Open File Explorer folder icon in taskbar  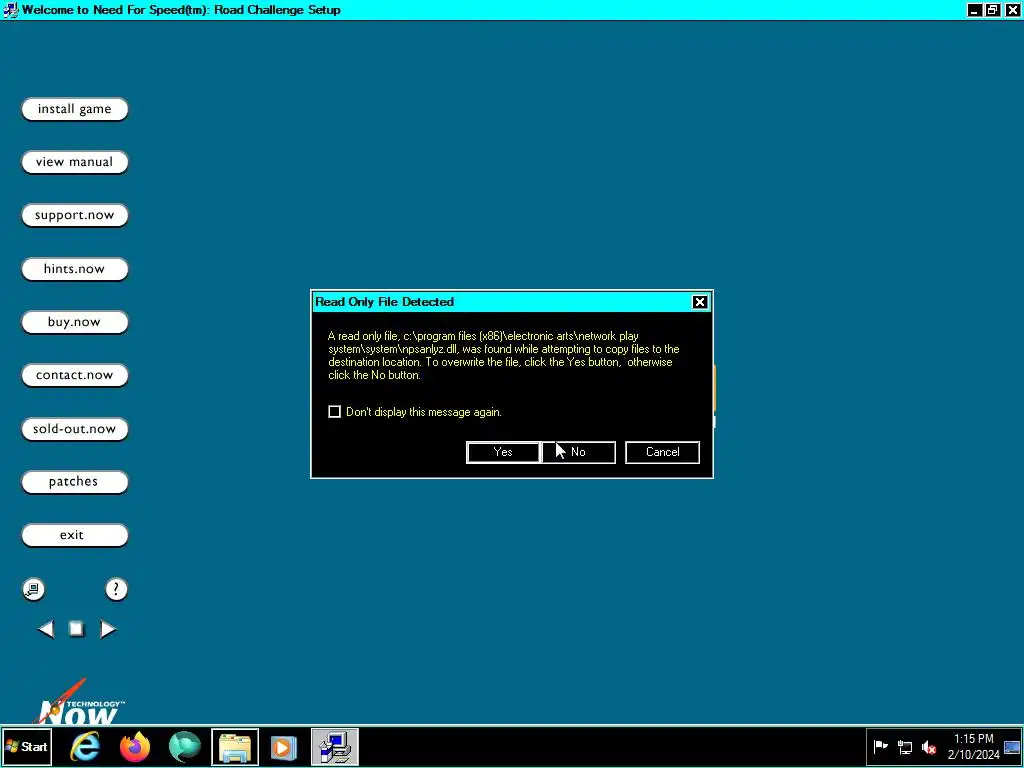(x=235, y=746)
